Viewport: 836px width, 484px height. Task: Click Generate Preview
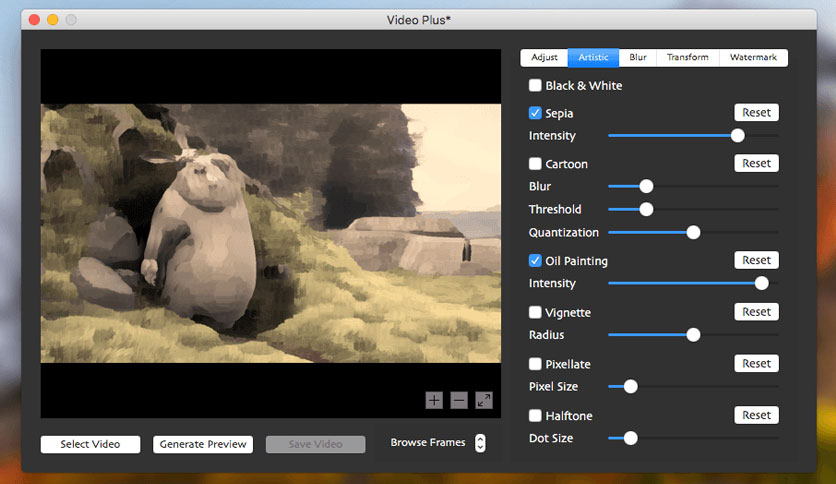point(203,444)
